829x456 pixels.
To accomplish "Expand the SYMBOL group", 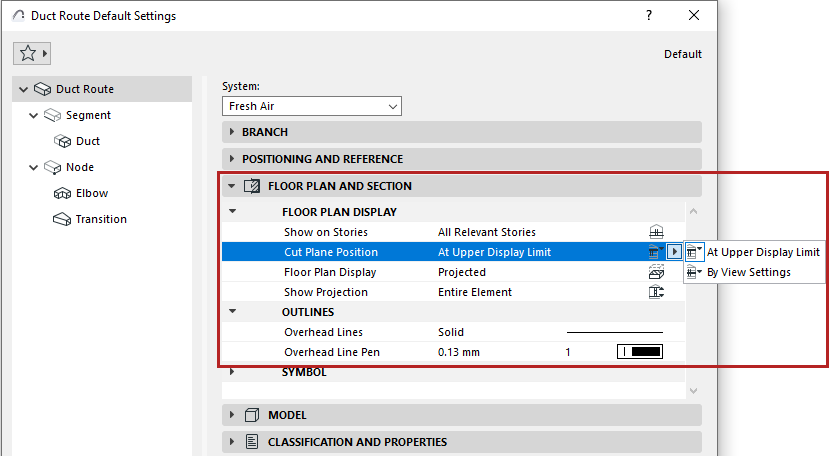I will 232,372.
